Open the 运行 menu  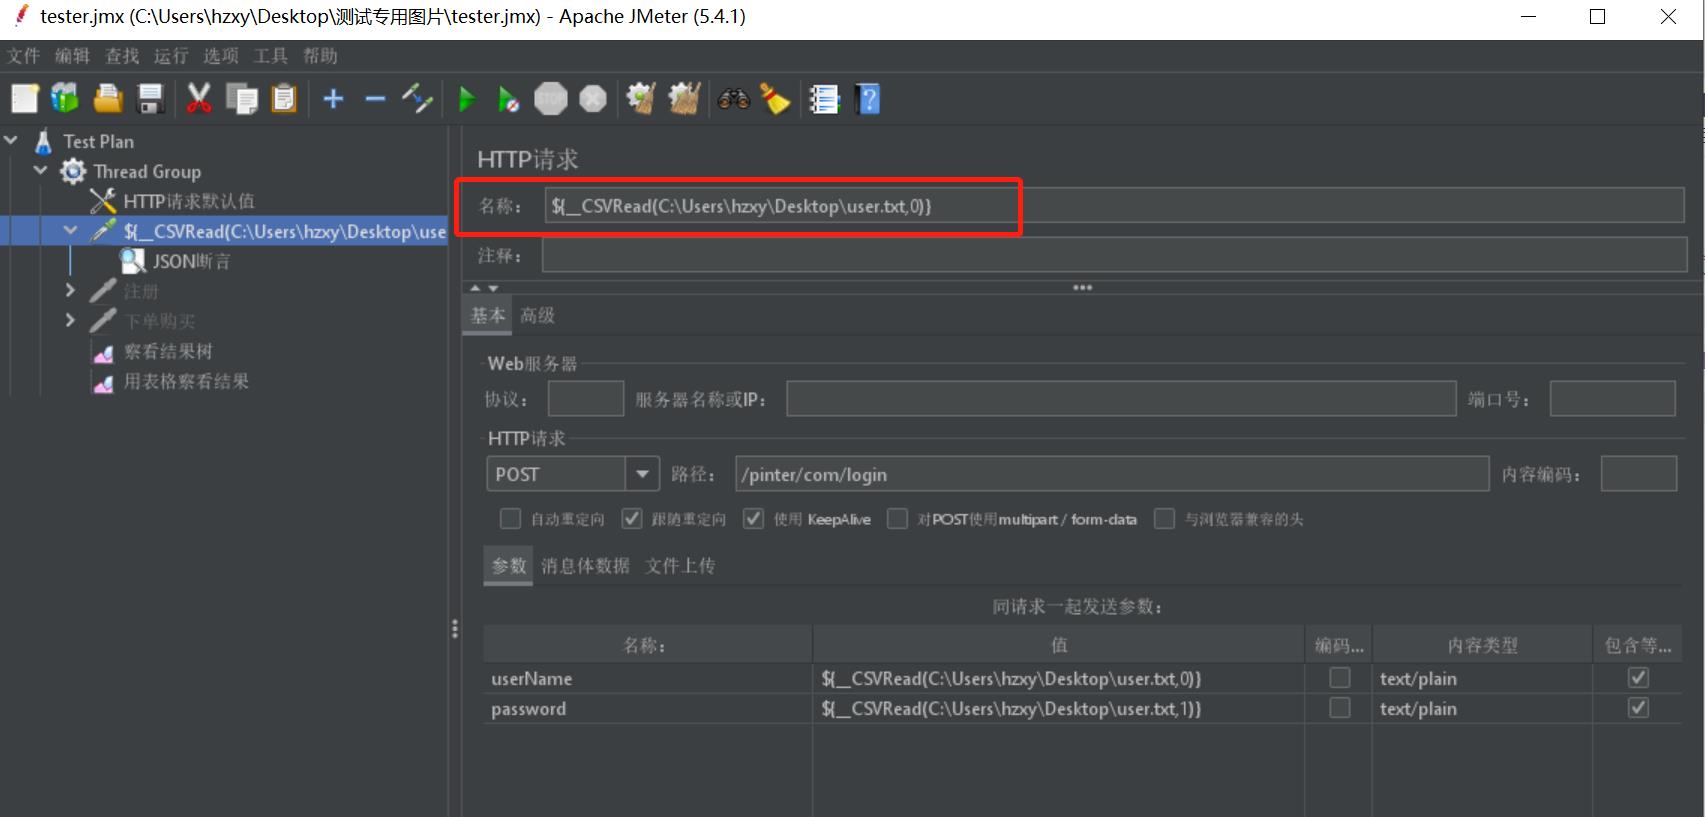pyautogui.click(x=171, y=56)
